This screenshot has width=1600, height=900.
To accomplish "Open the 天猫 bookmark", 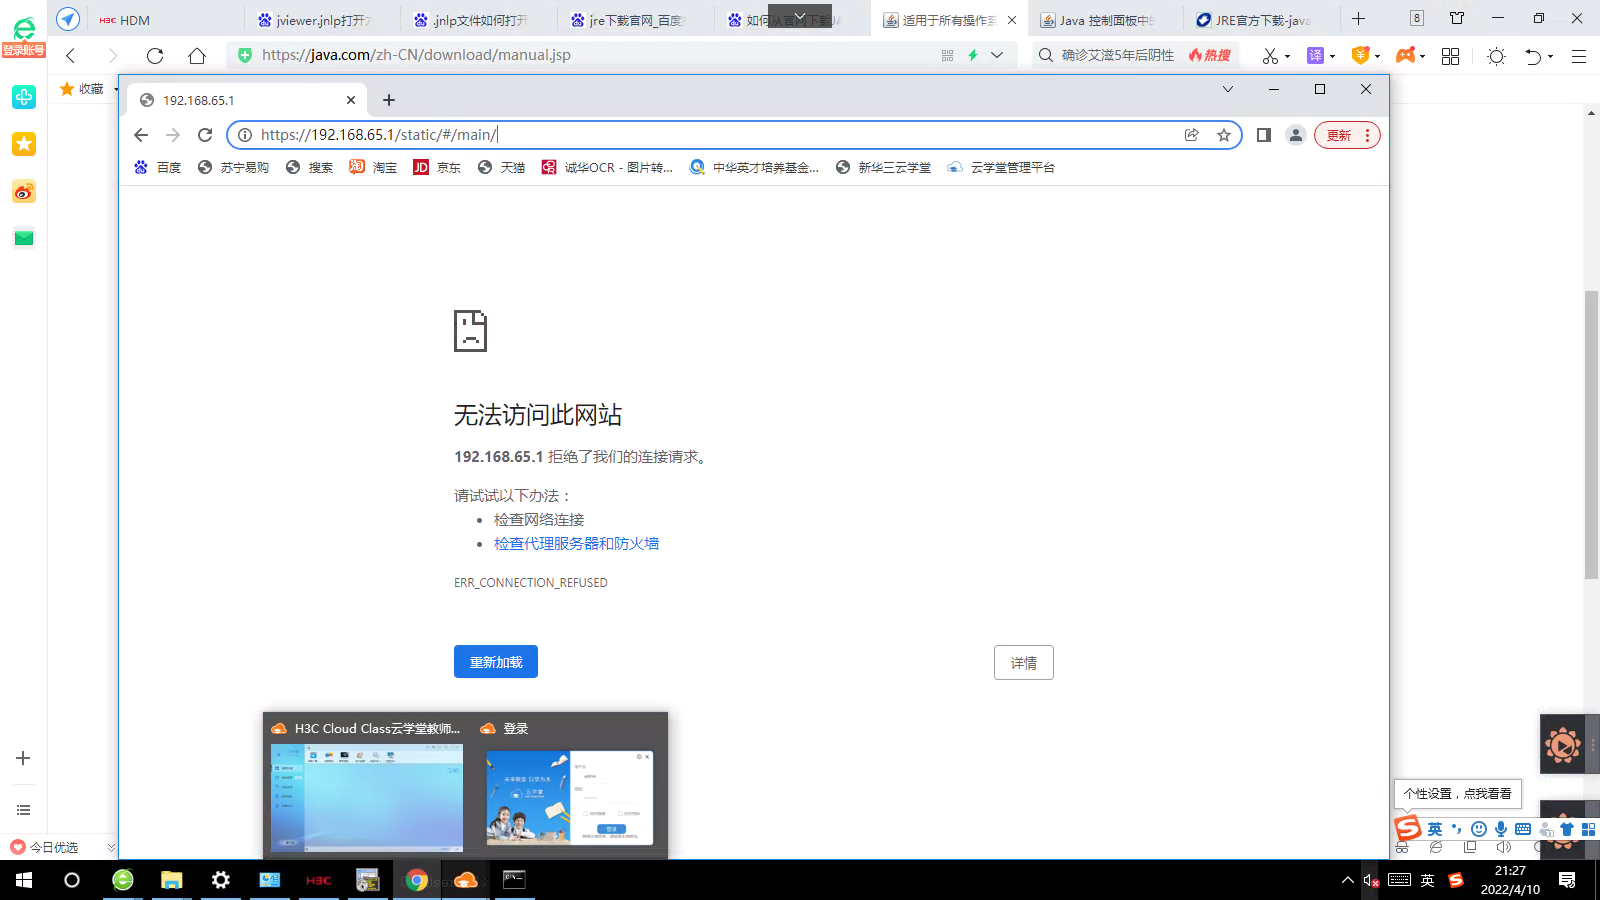I will 501,167.
